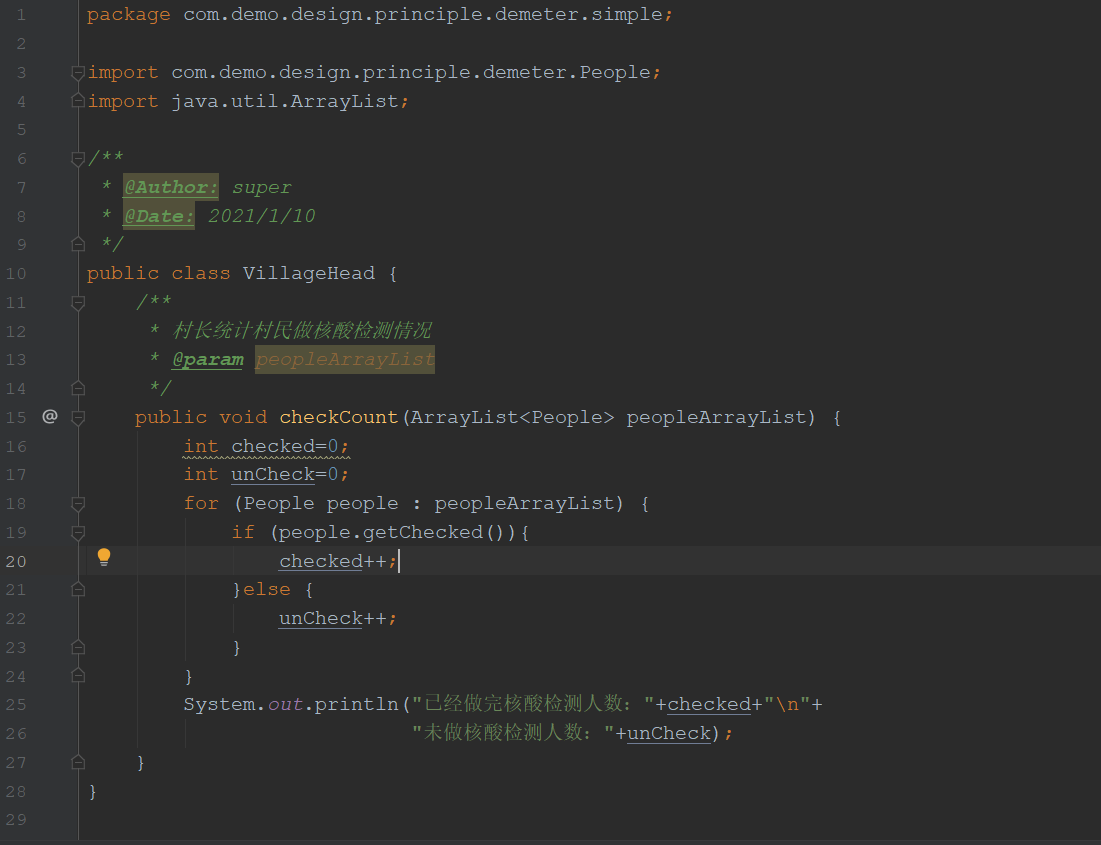Click the fold end marker on line 27
This screenshot has height=845, width=1101.
point(78,762)
